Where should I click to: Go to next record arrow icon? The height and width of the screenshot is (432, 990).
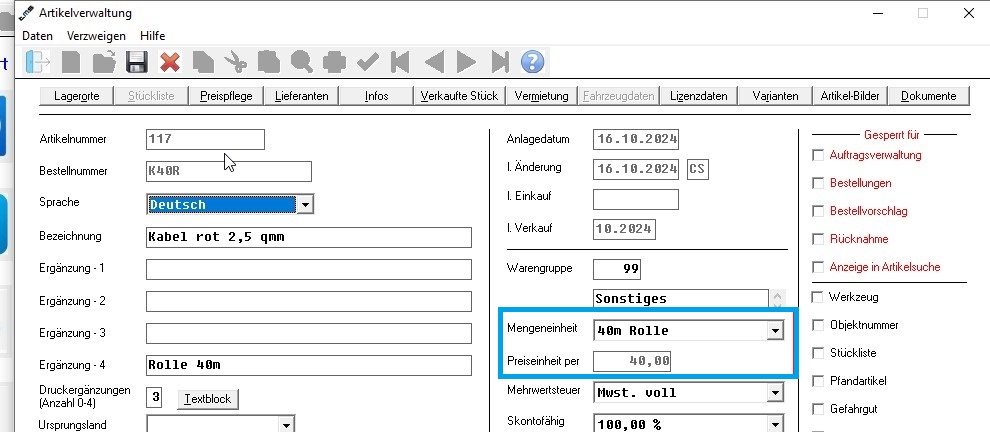click(x=467, y=62)
